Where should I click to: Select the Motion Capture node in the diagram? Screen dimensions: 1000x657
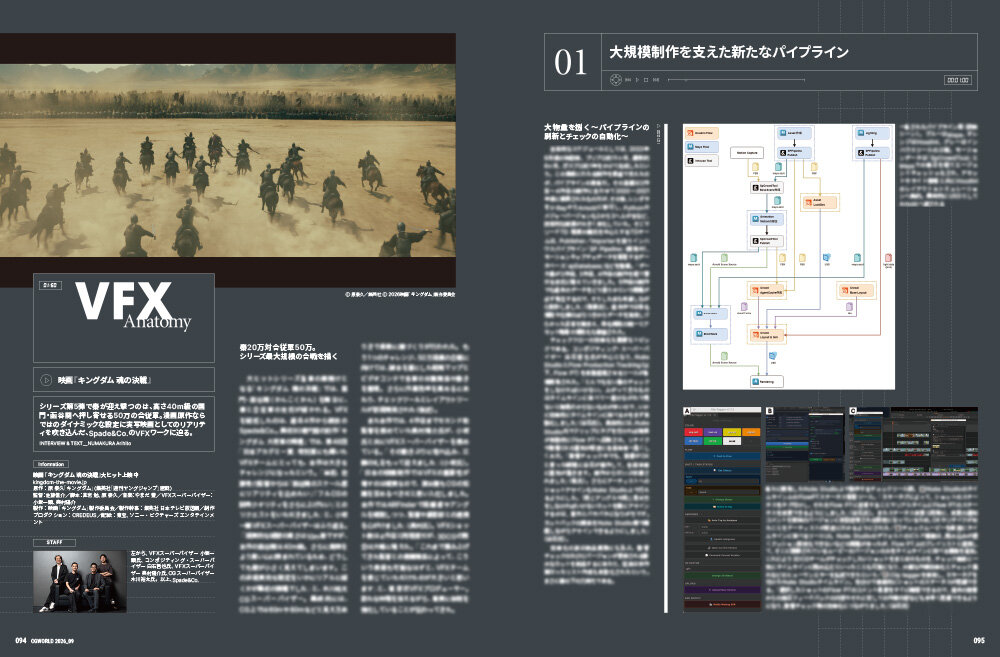tap(747, 152)
